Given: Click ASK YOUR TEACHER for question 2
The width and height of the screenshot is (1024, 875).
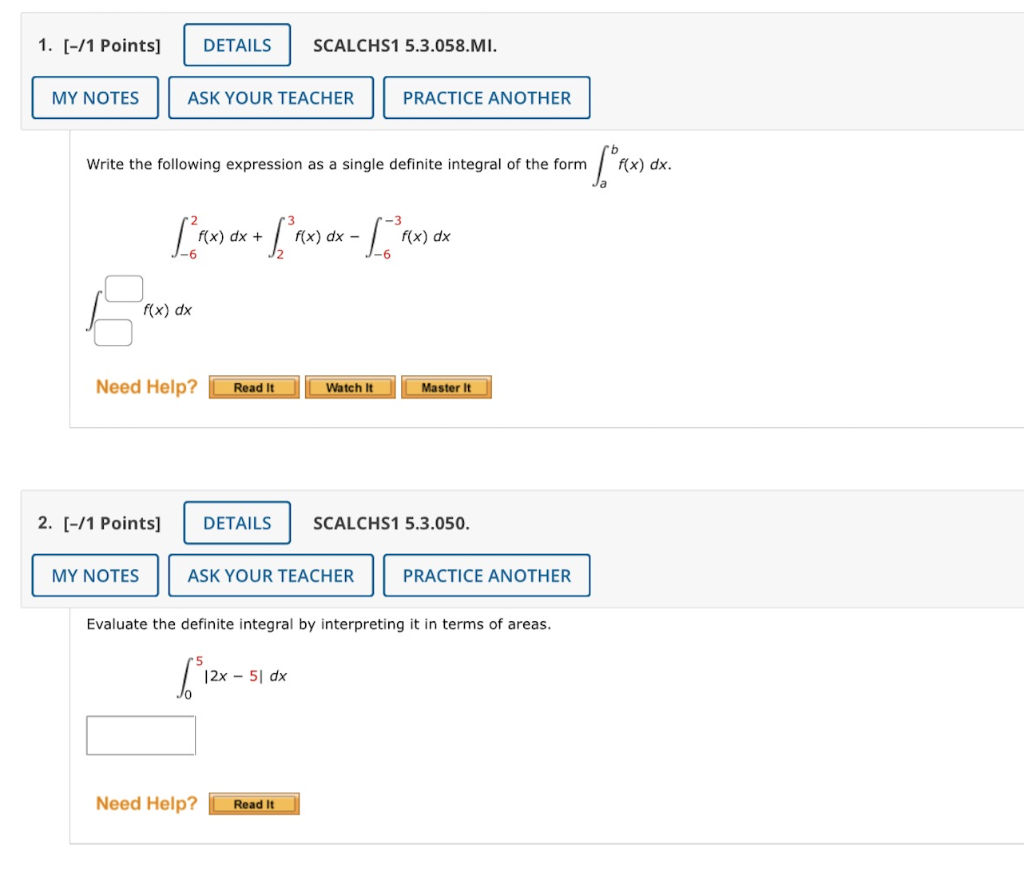Looking at the screenshot, I should (x=270, y=575).
